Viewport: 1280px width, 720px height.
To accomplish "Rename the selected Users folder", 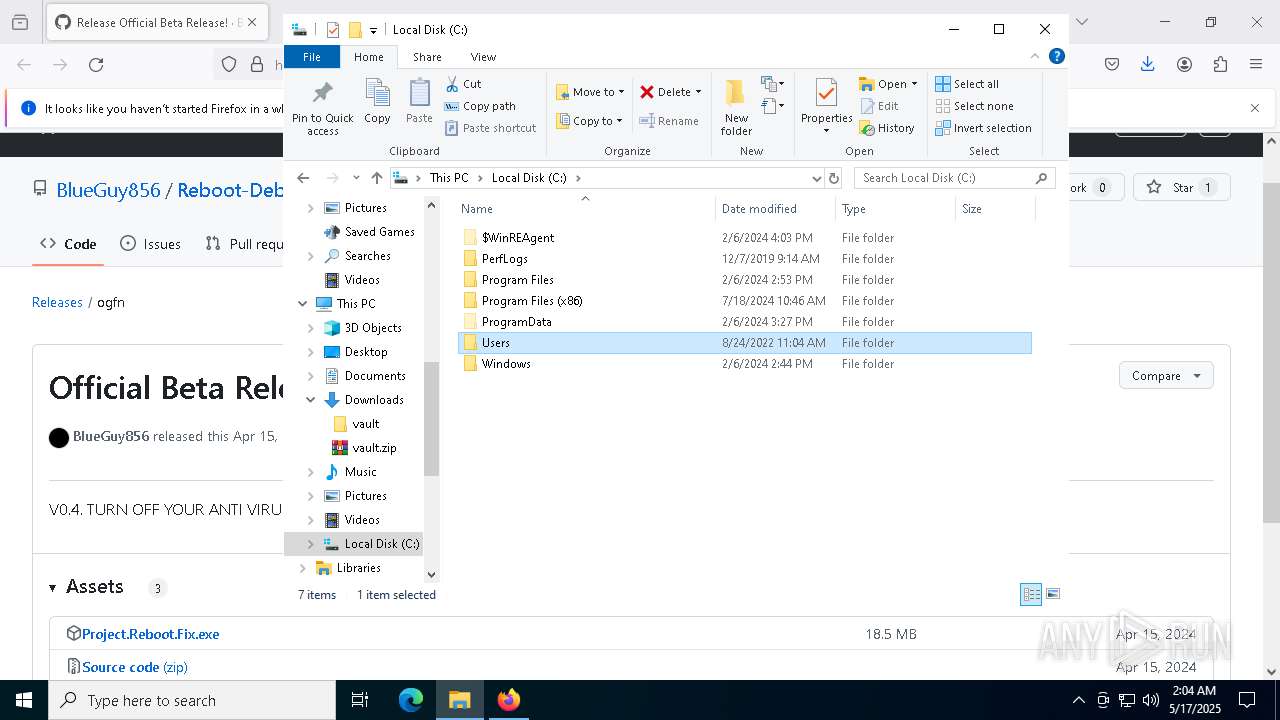I will [669, 121].
